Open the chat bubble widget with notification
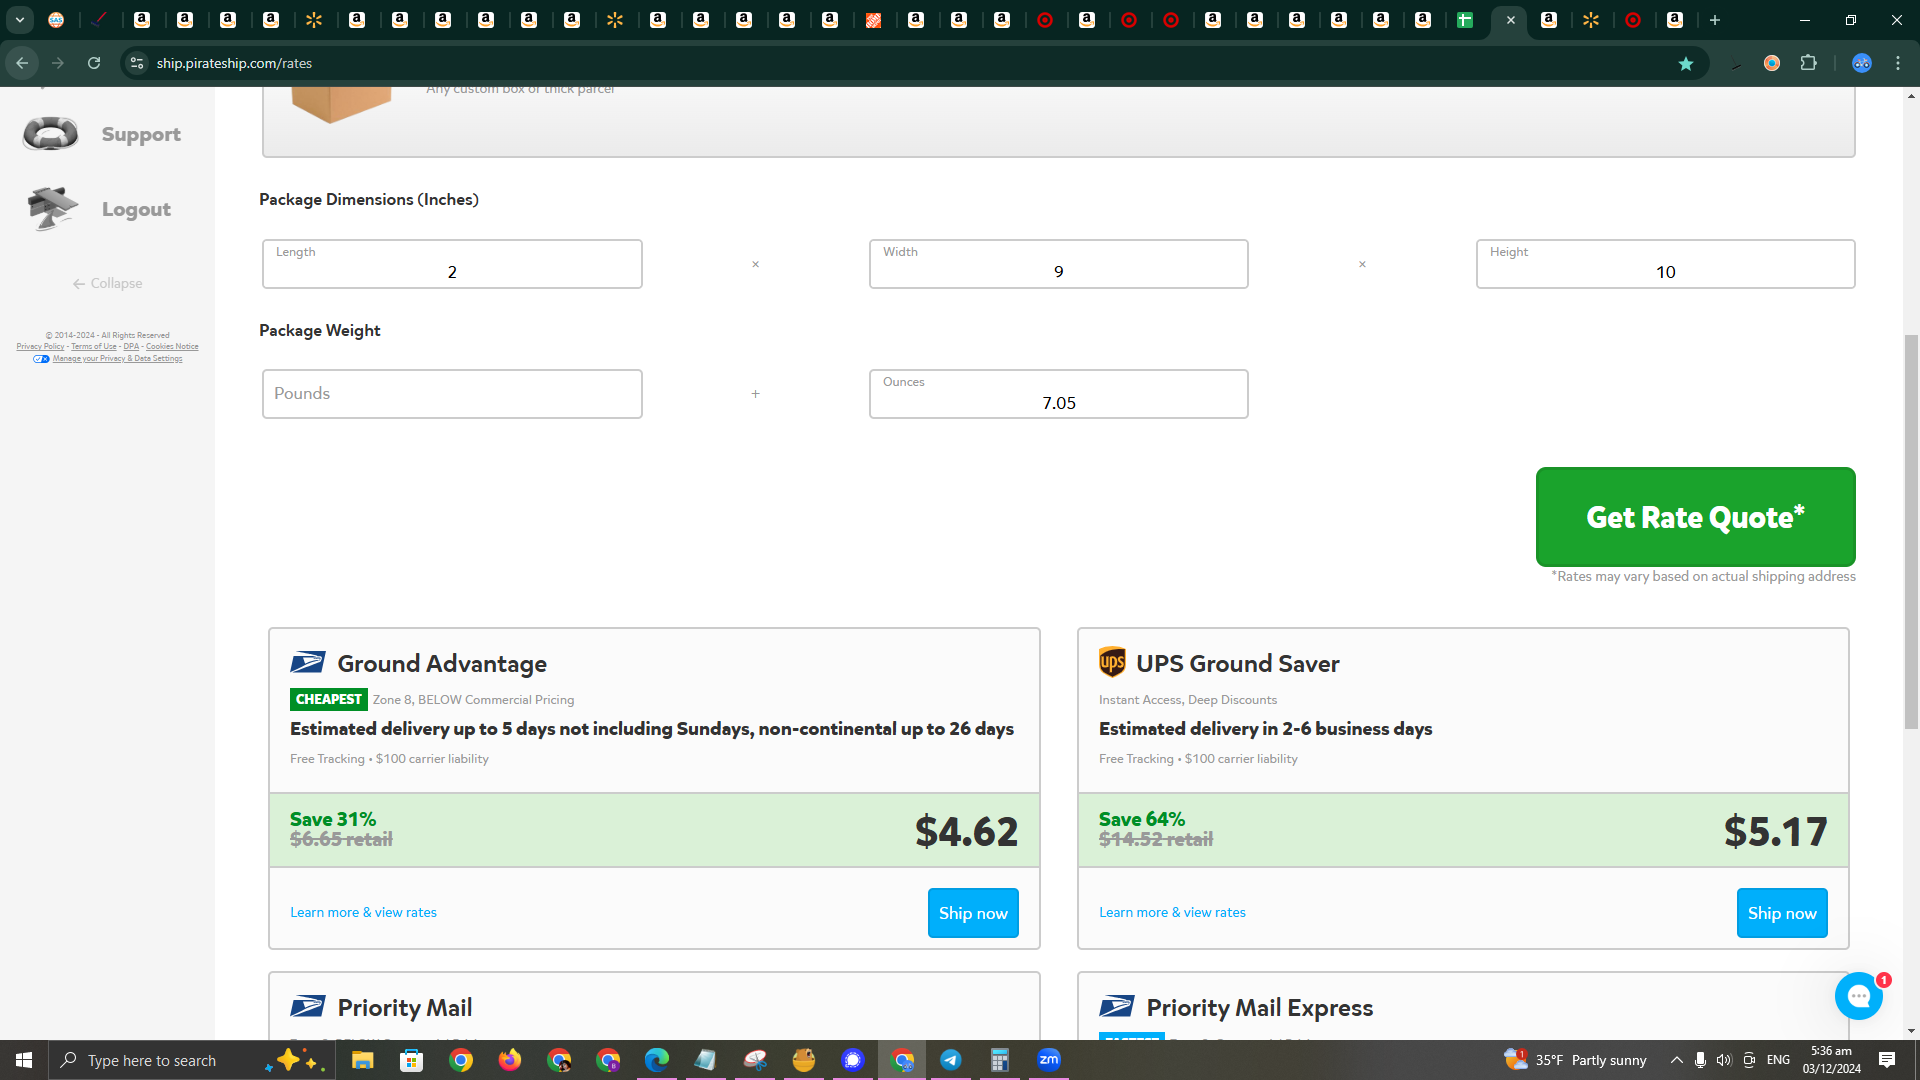 click(x=1859, y=996)
